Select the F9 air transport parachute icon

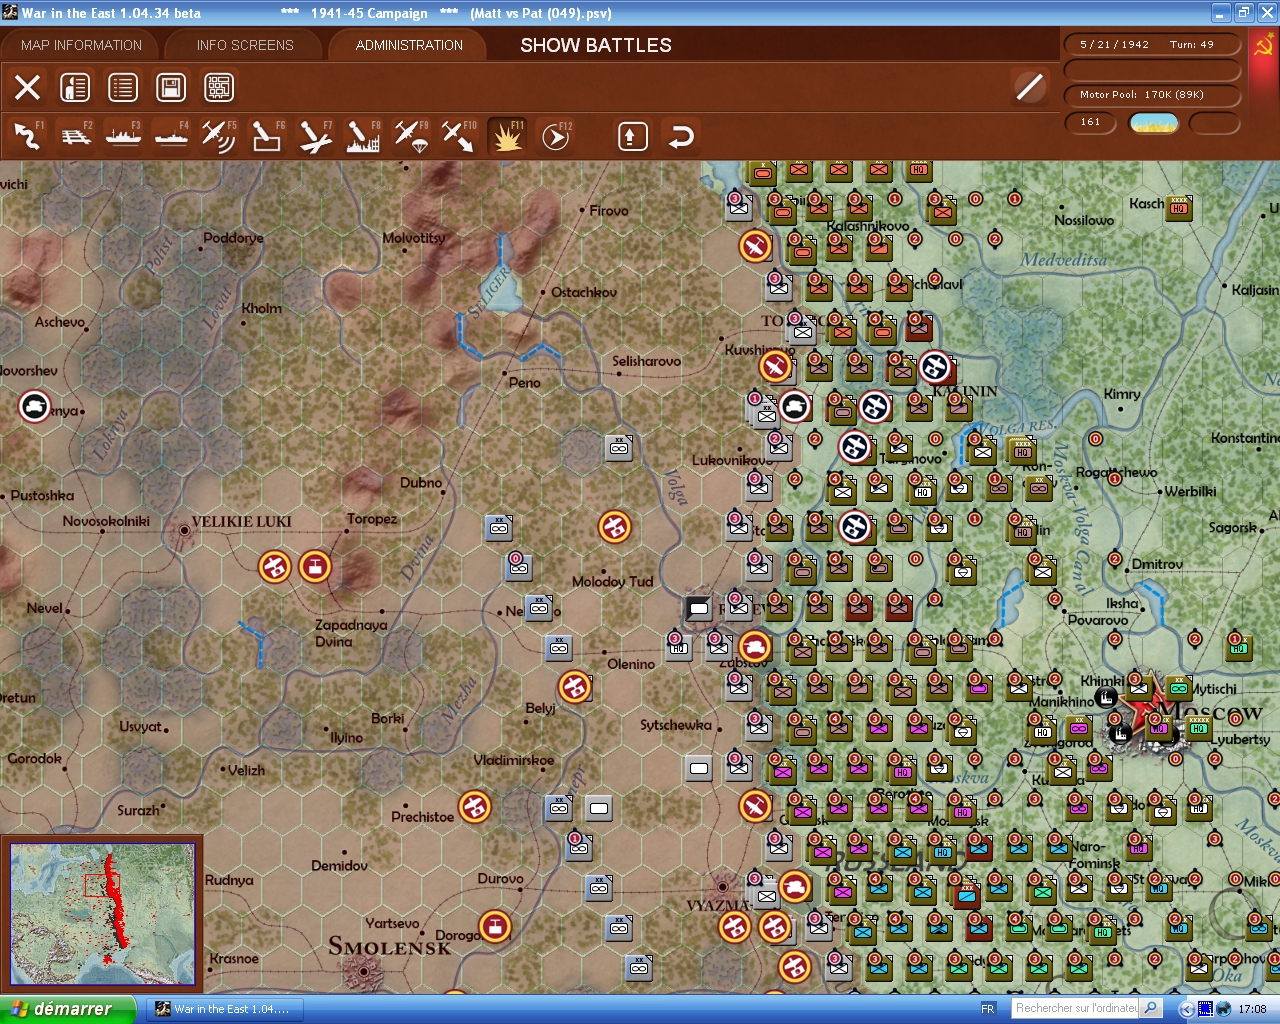411,136
